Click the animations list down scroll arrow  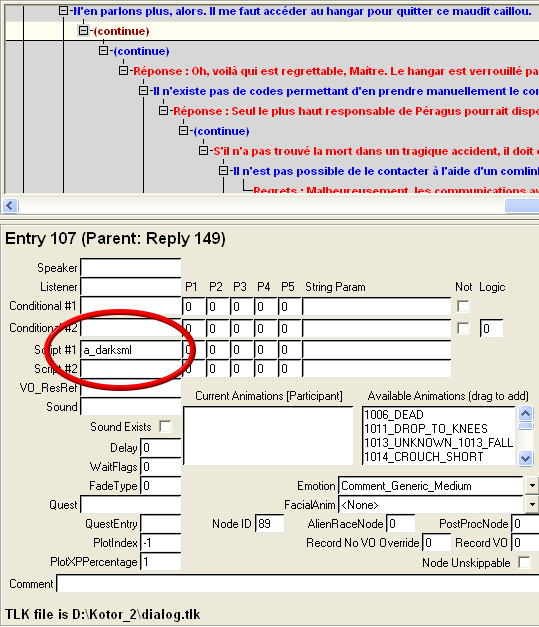tap(525, 458)
